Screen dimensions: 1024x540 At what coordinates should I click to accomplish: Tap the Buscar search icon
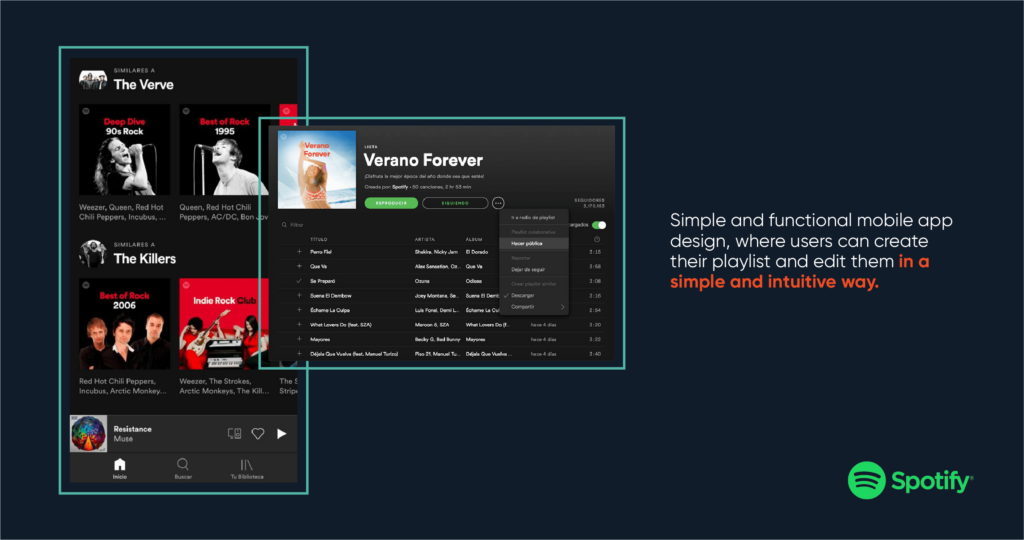pos(183,464)
